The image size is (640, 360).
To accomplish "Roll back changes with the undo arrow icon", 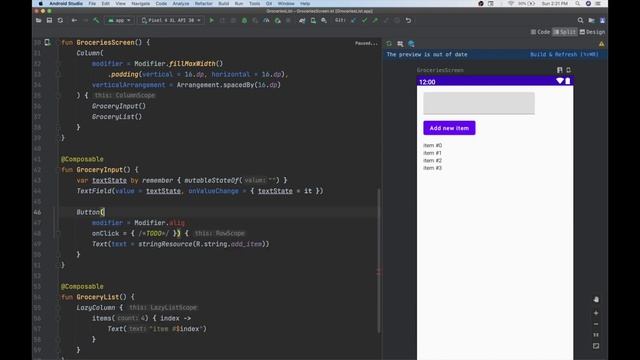I will [408, 20].
